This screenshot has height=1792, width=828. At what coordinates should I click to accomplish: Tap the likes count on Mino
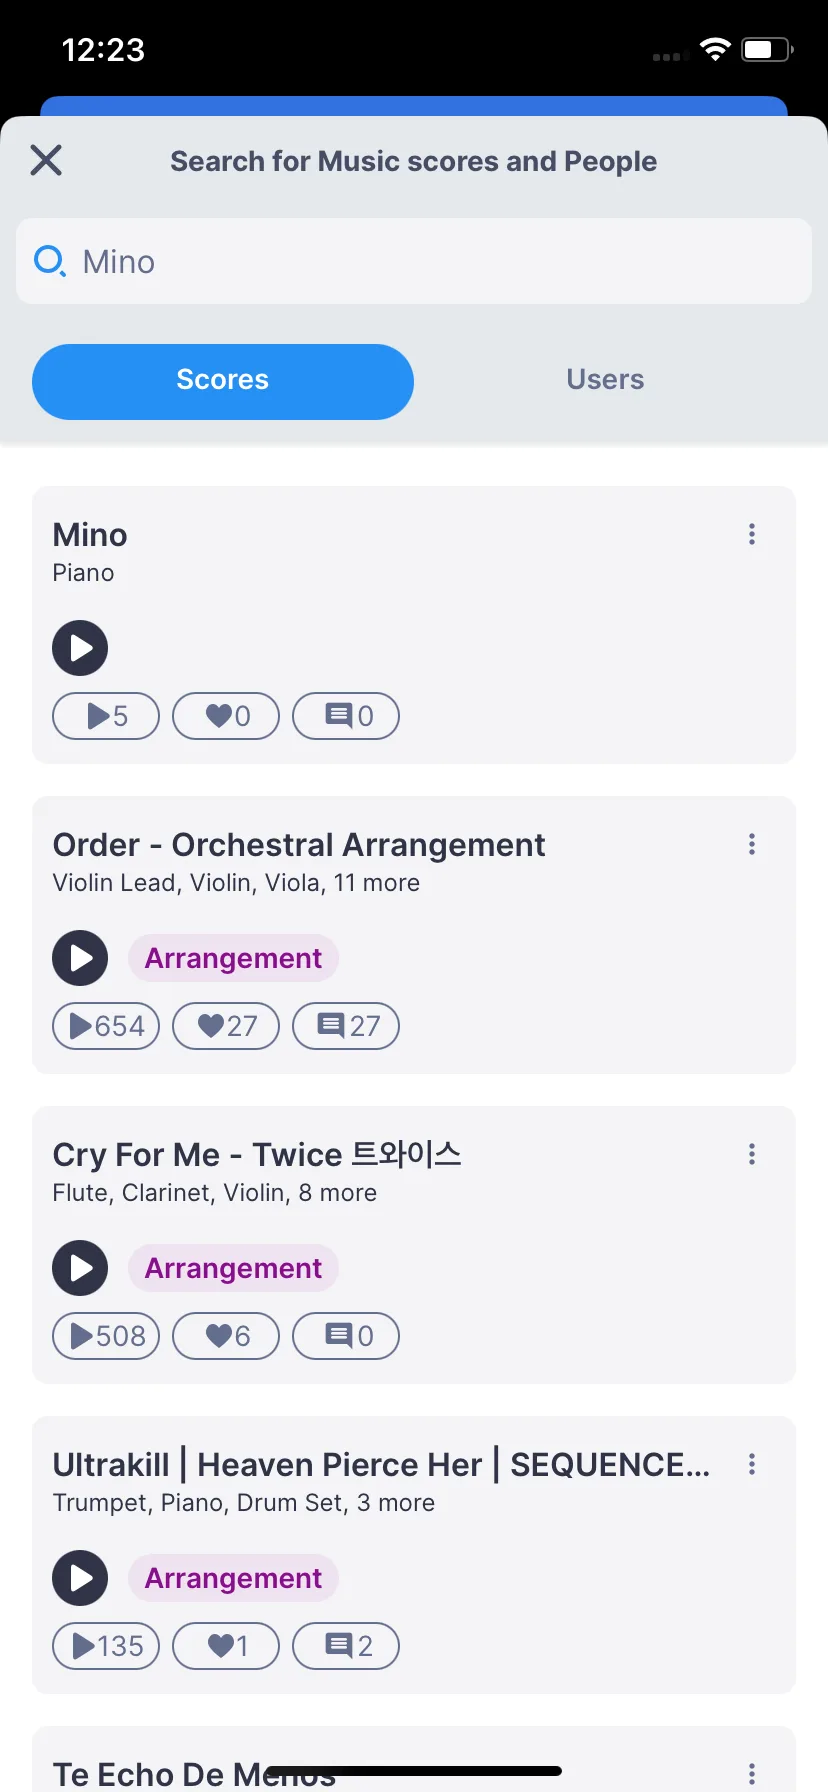pos(226,716)
